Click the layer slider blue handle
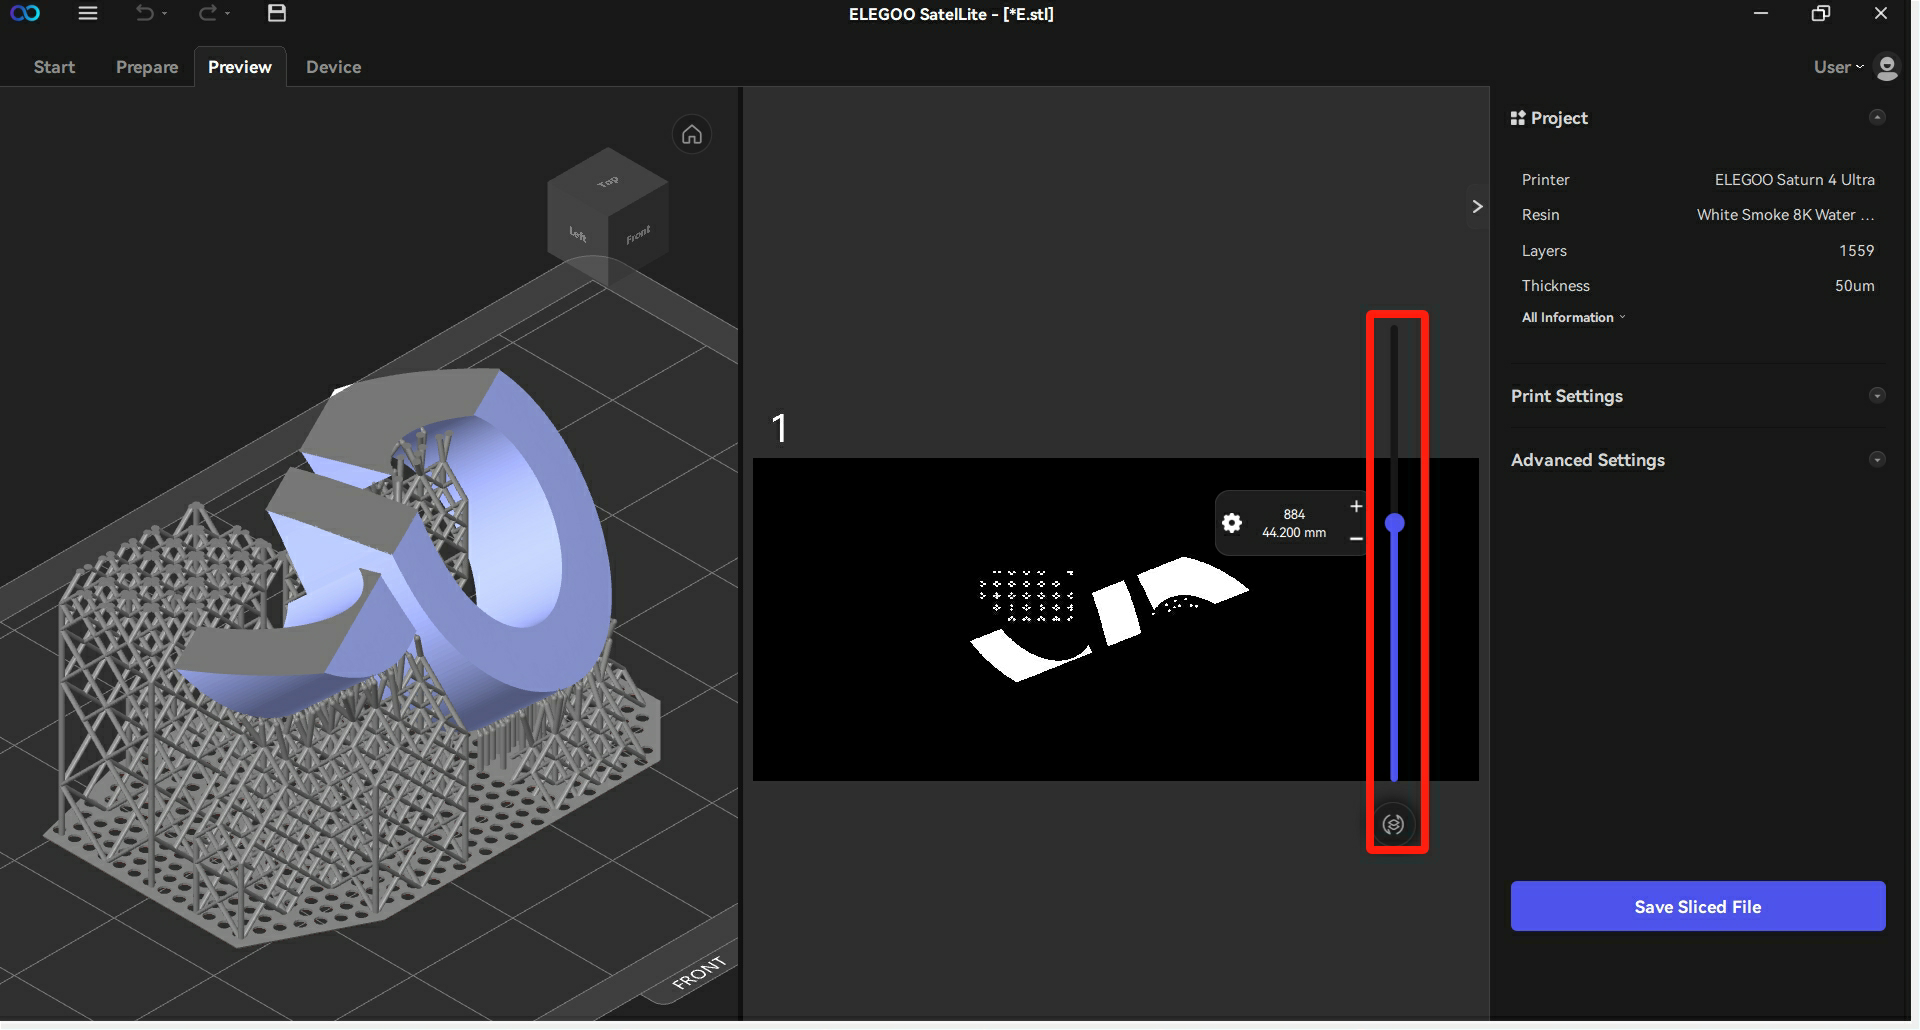1920x1030 pixels. [1394, 523]
